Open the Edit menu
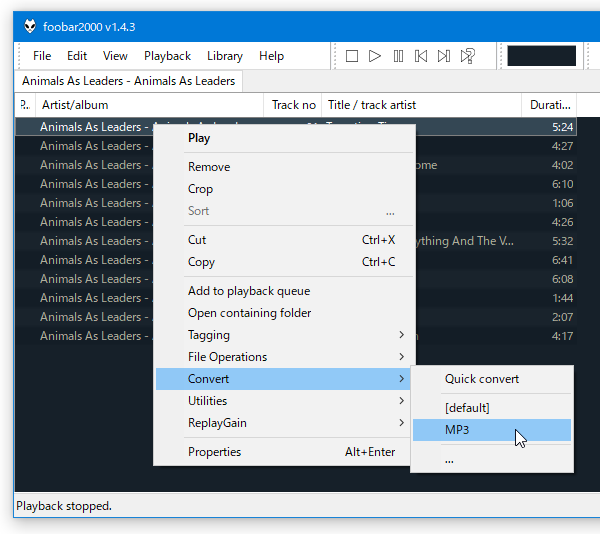The image size is (600, 534). (77, 56)
